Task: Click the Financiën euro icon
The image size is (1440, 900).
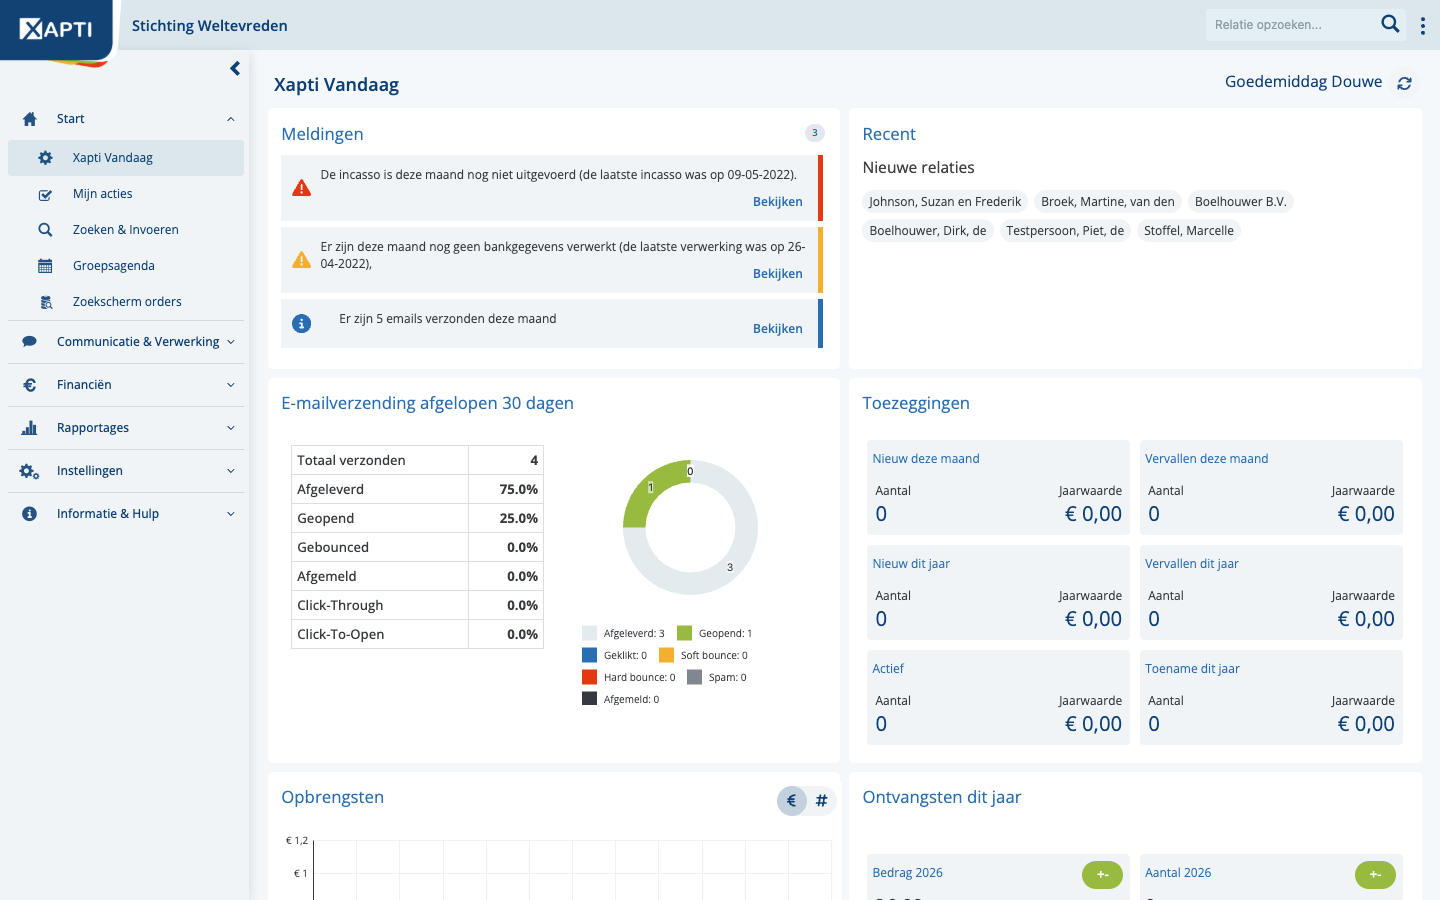Action: [x=30, y=385]
